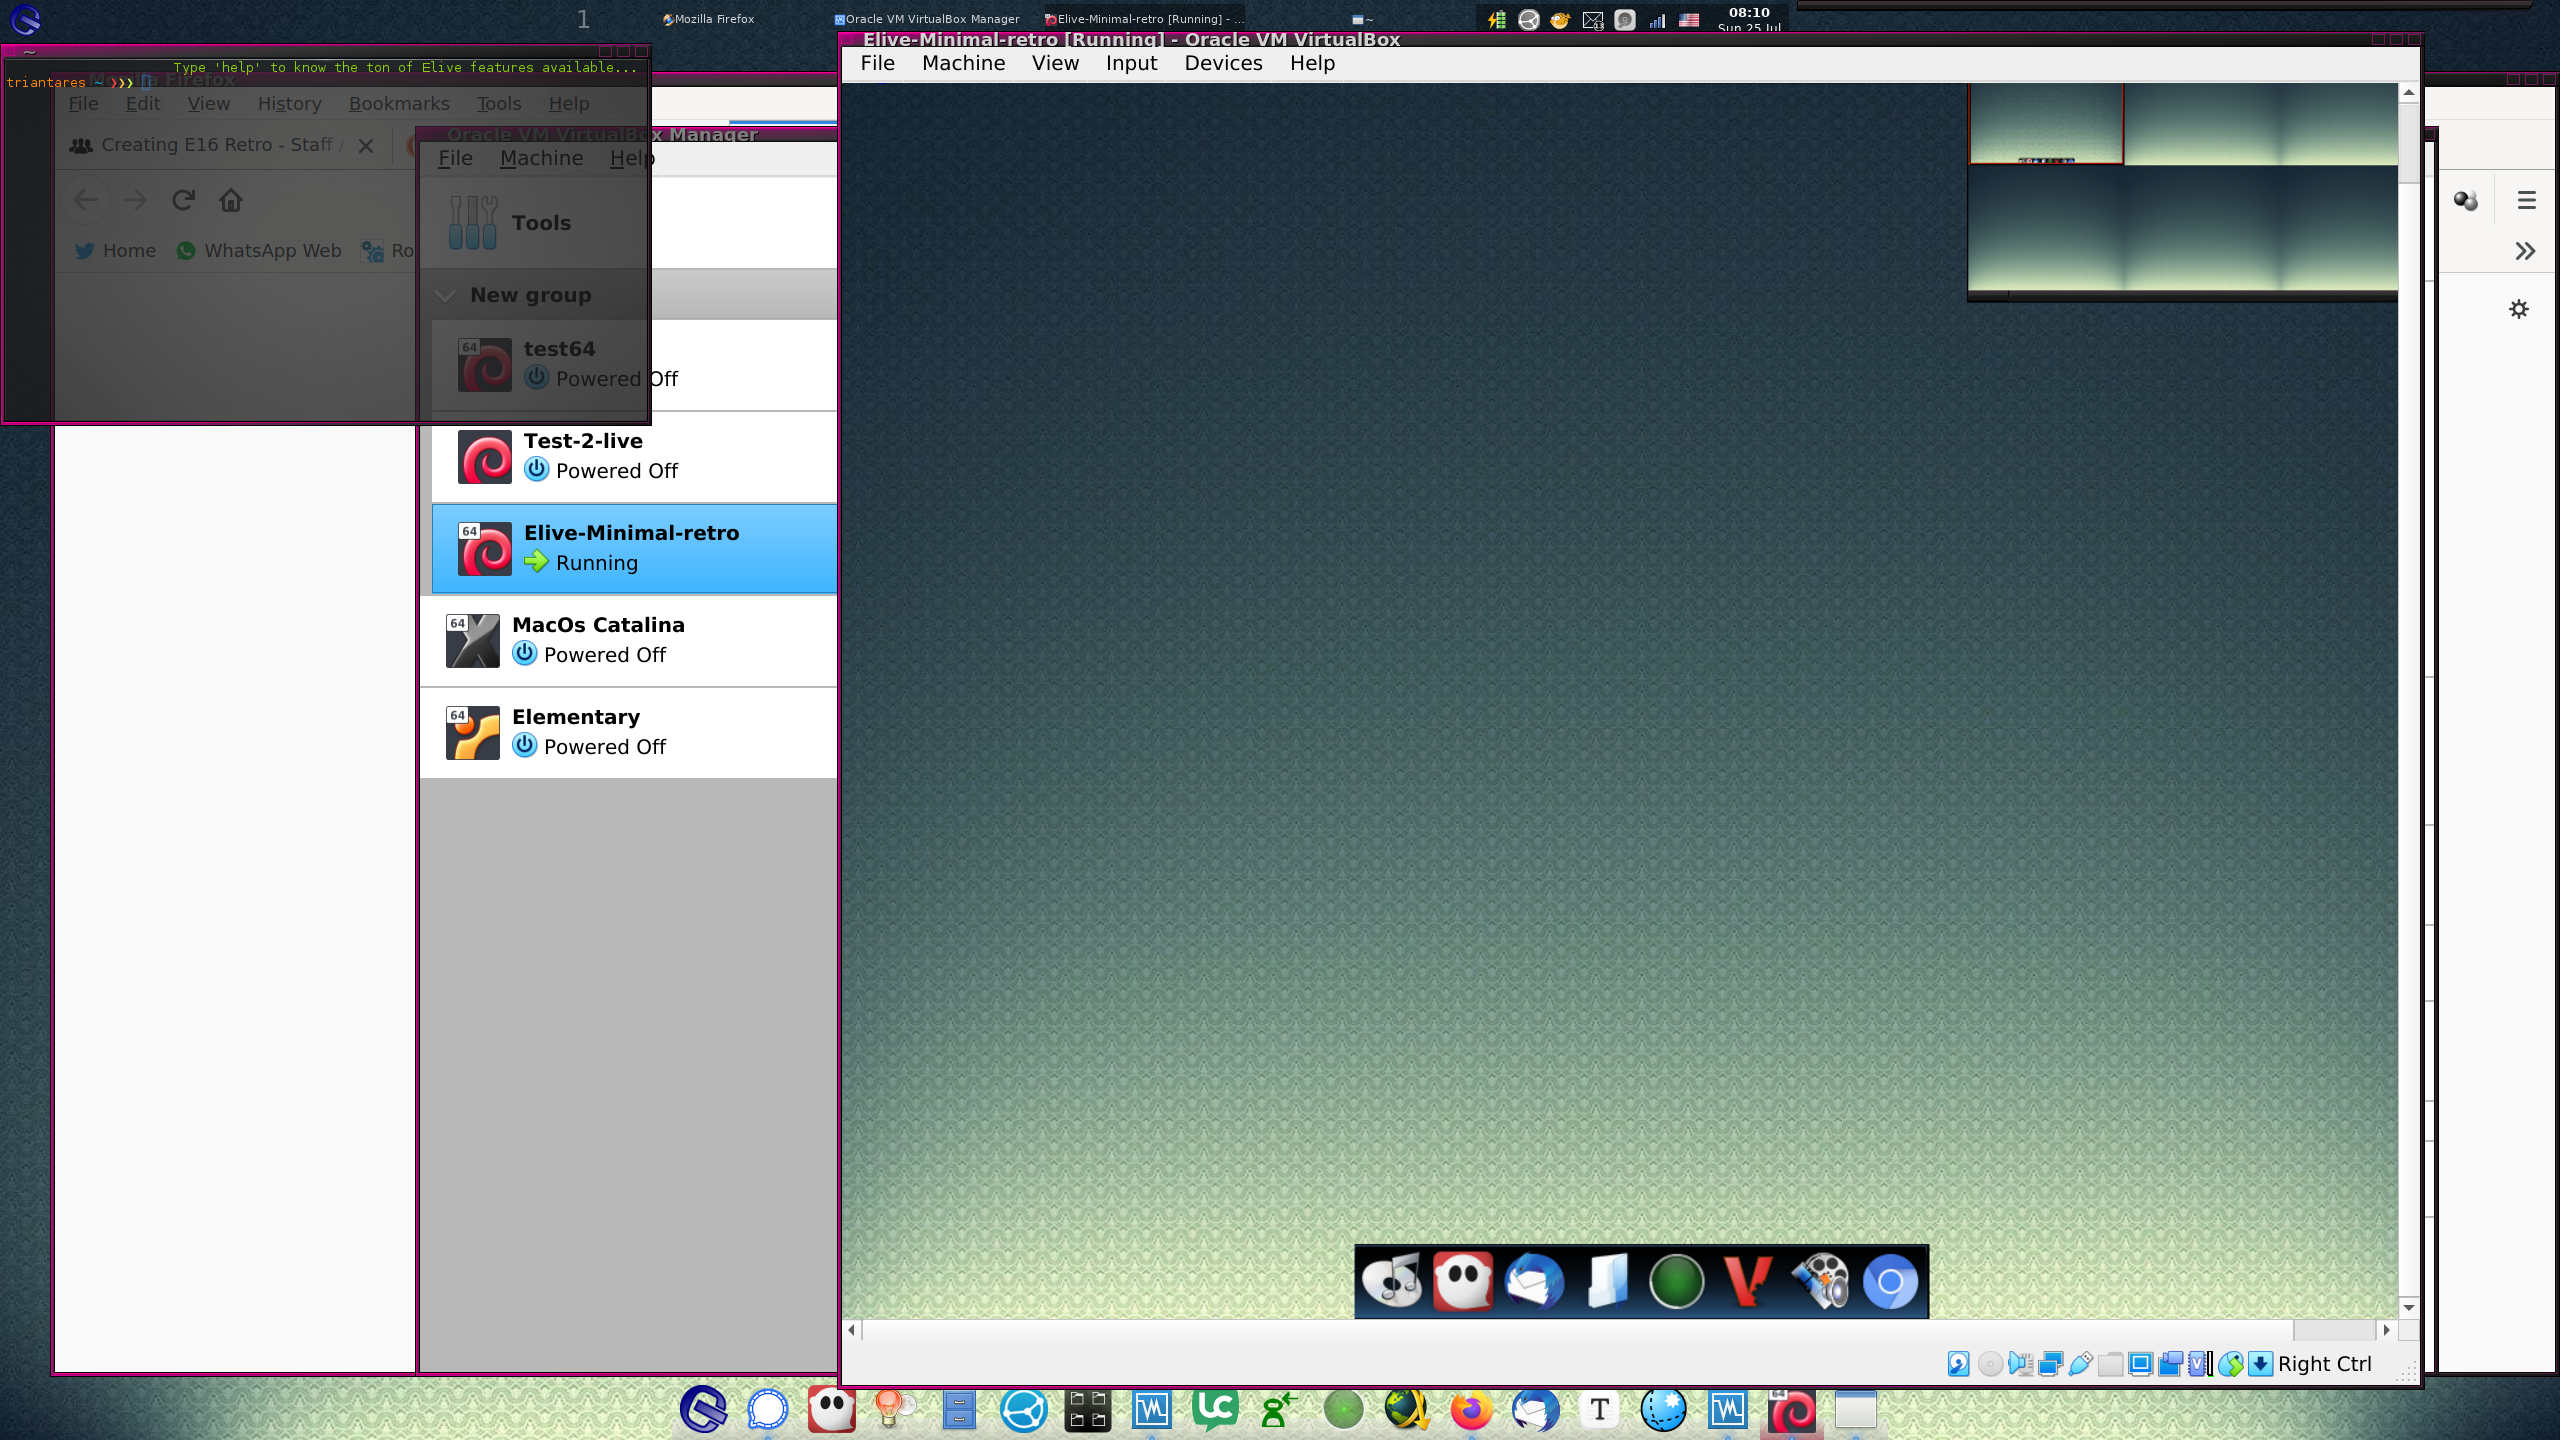Open the Devices menu in the VM window
This screenshot has height=1440, width=2560.
1223,63
